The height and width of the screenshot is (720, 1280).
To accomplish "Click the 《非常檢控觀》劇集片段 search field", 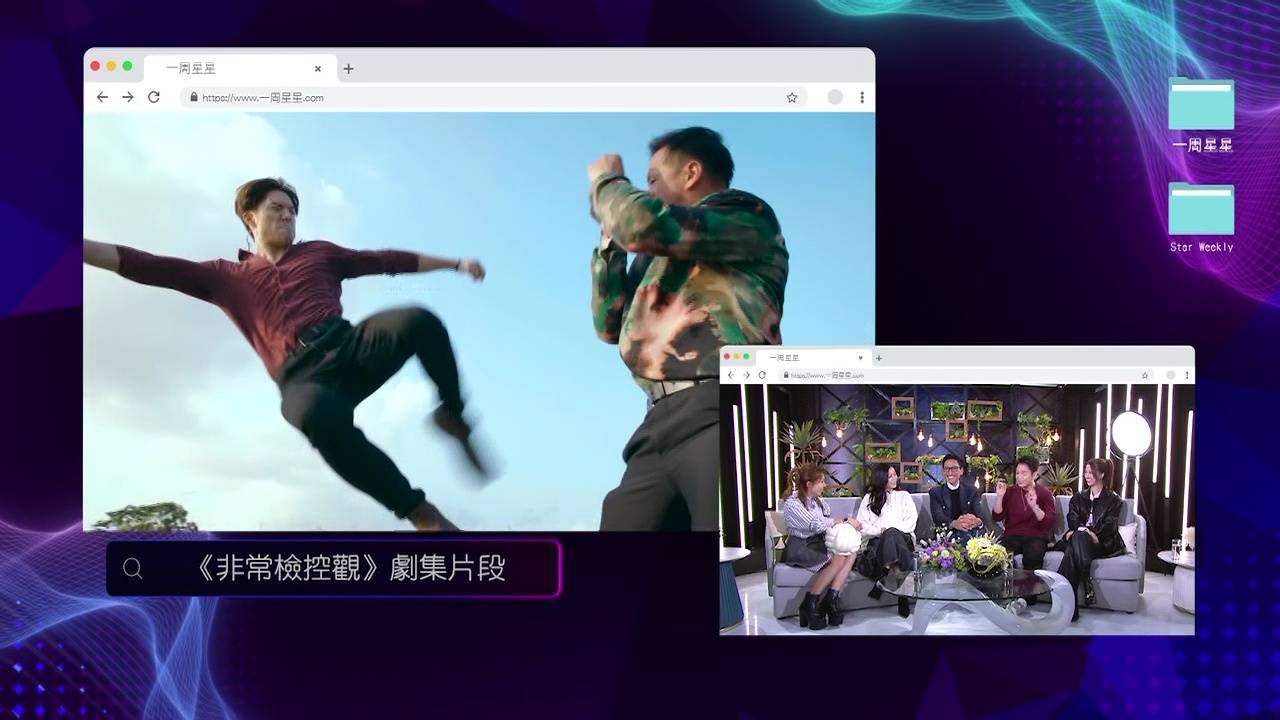I will click(350, 569).
